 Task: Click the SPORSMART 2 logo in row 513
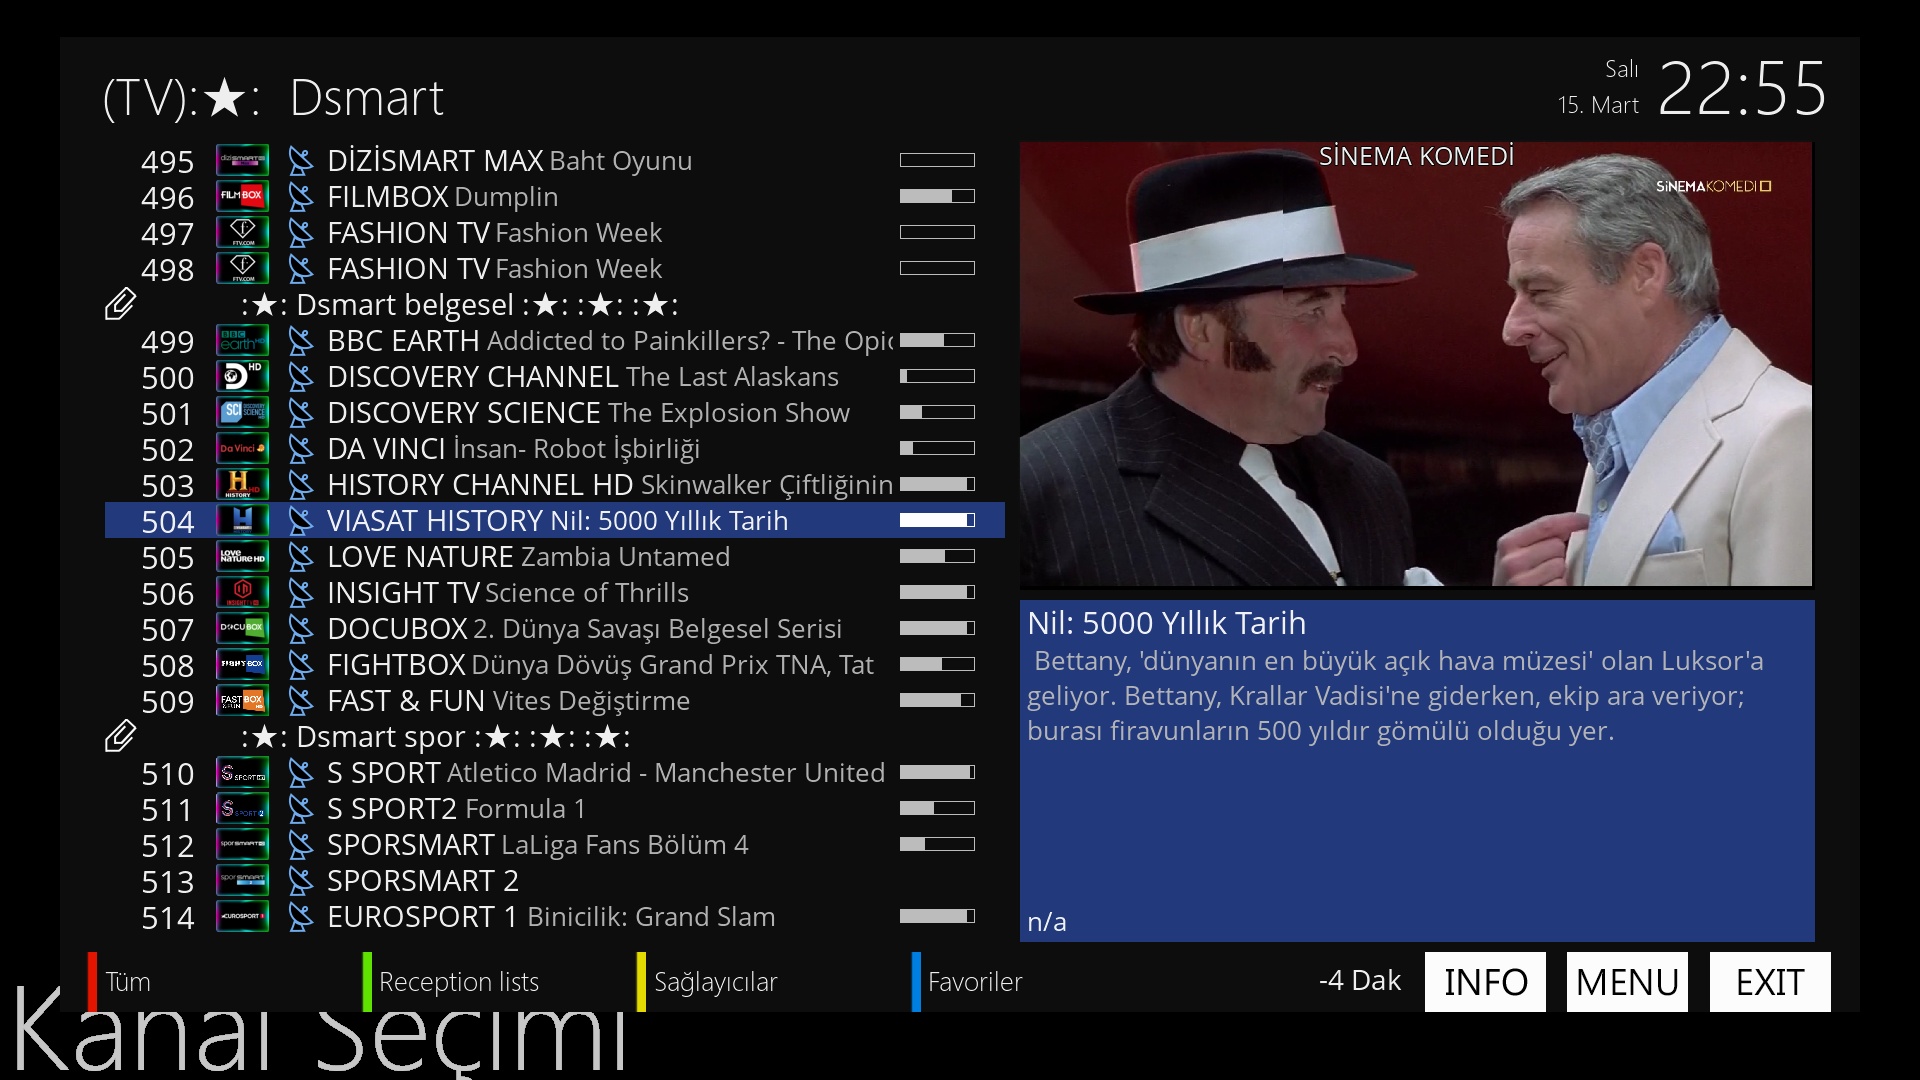click(x=243, y=880)
